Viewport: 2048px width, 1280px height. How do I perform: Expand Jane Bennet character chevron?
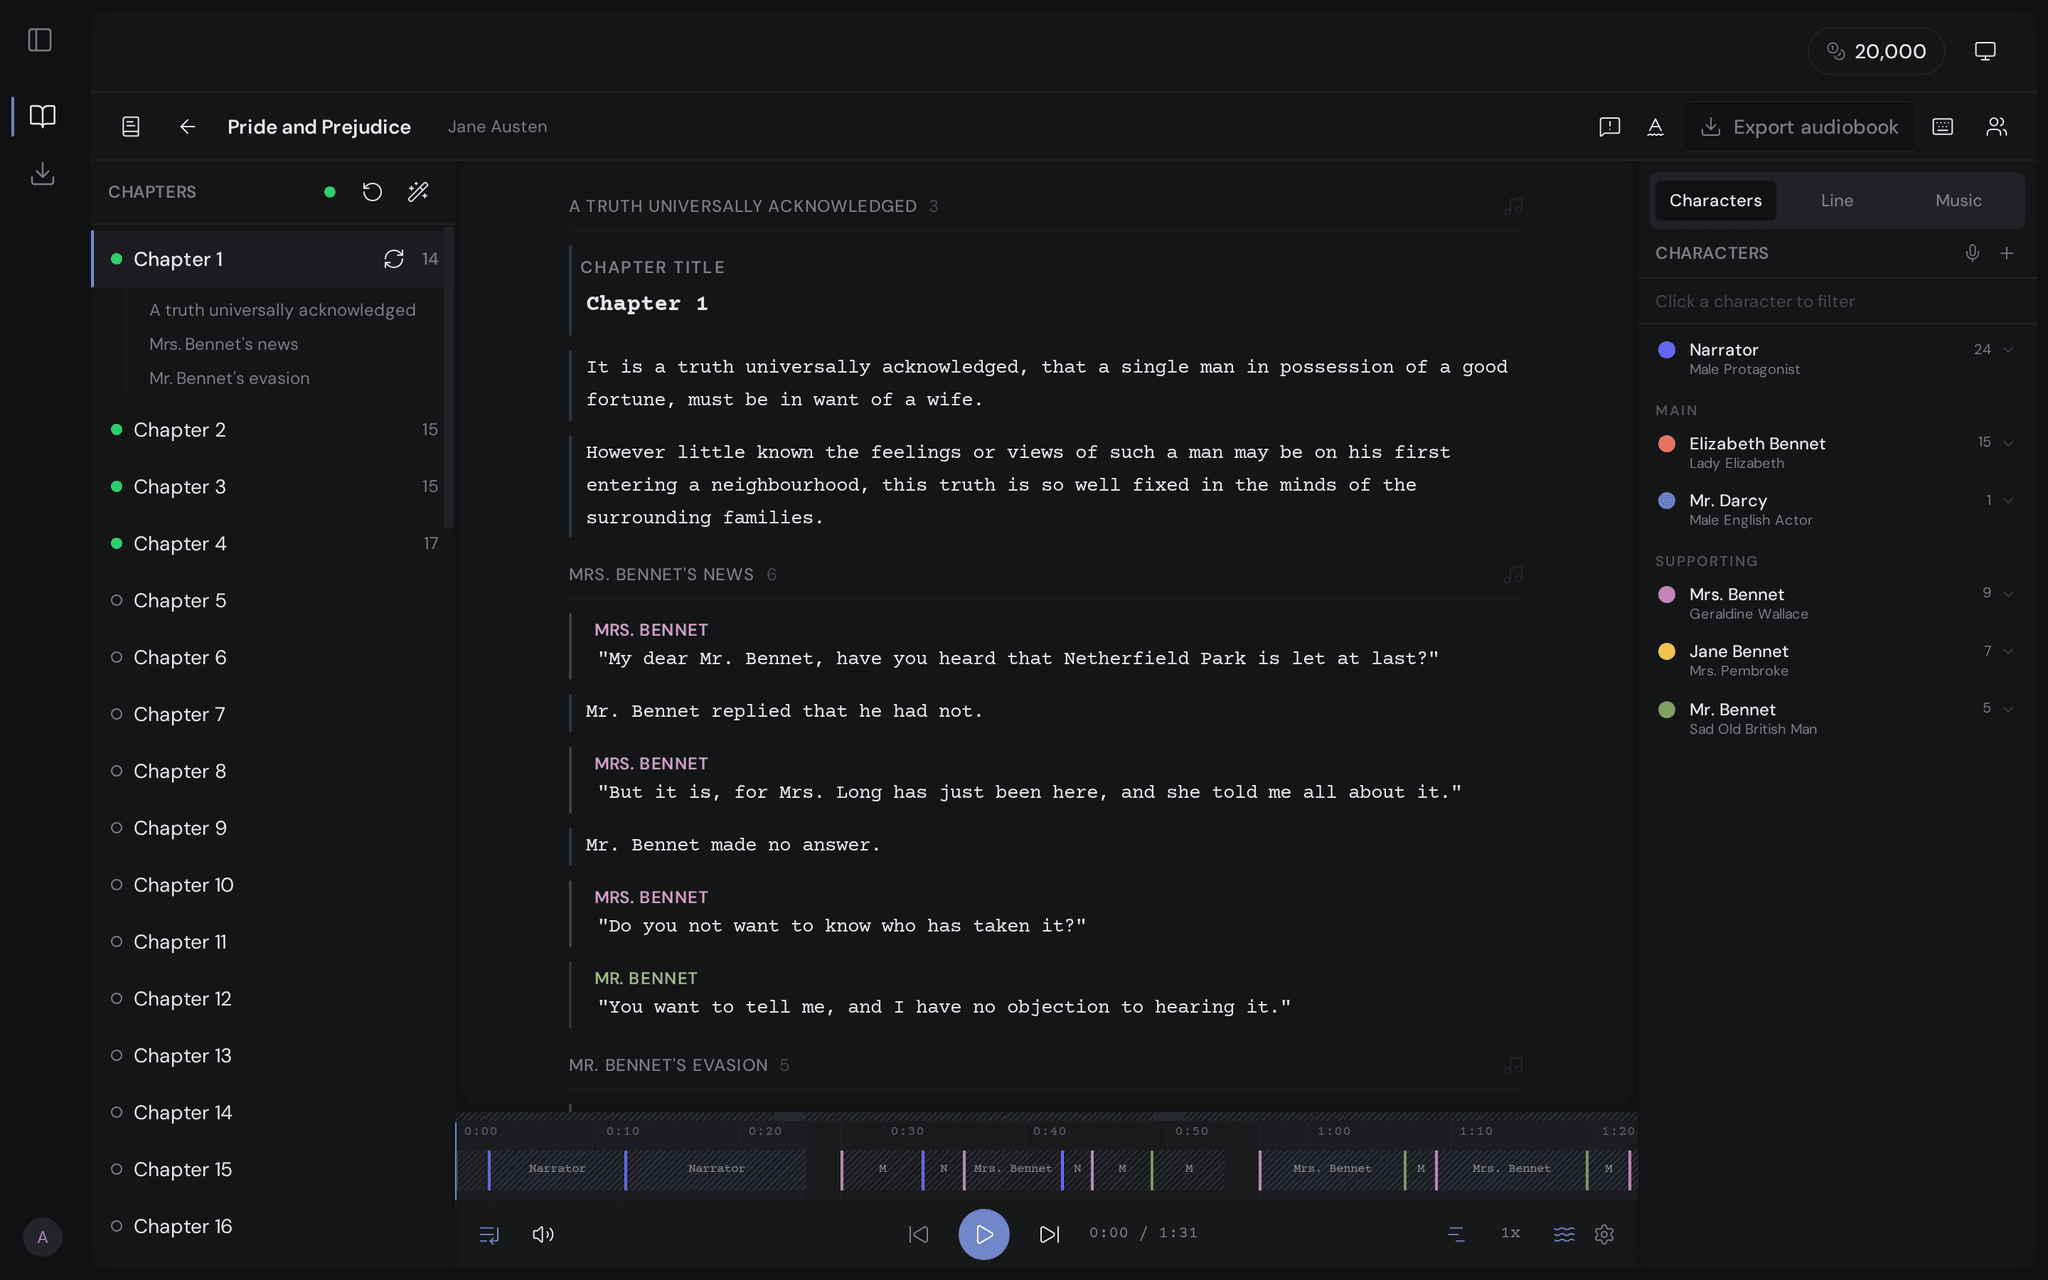(2008, 651)
